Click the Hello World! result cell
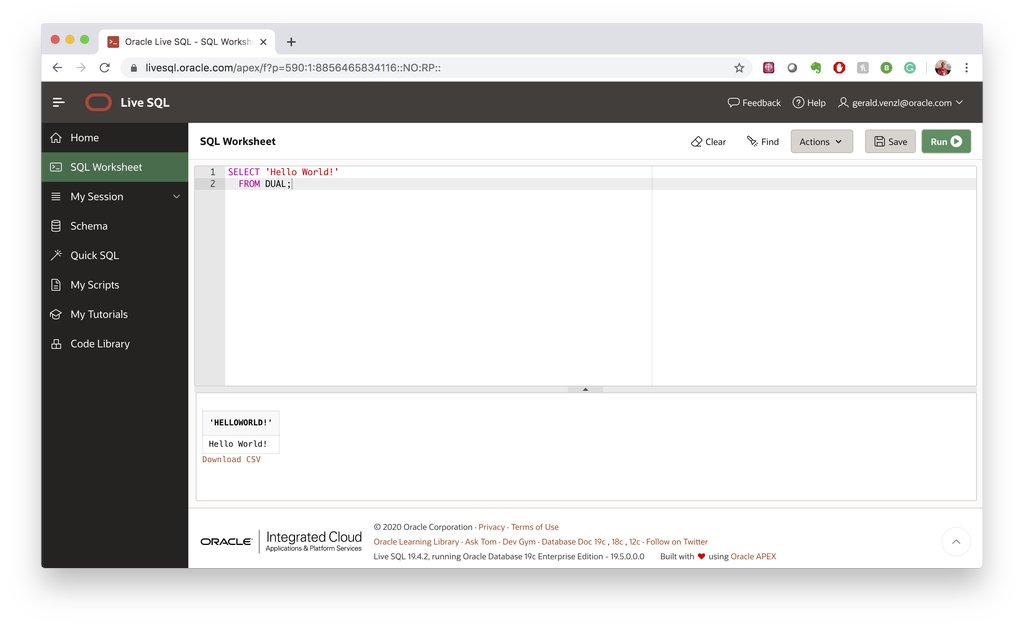 [238, 443]
